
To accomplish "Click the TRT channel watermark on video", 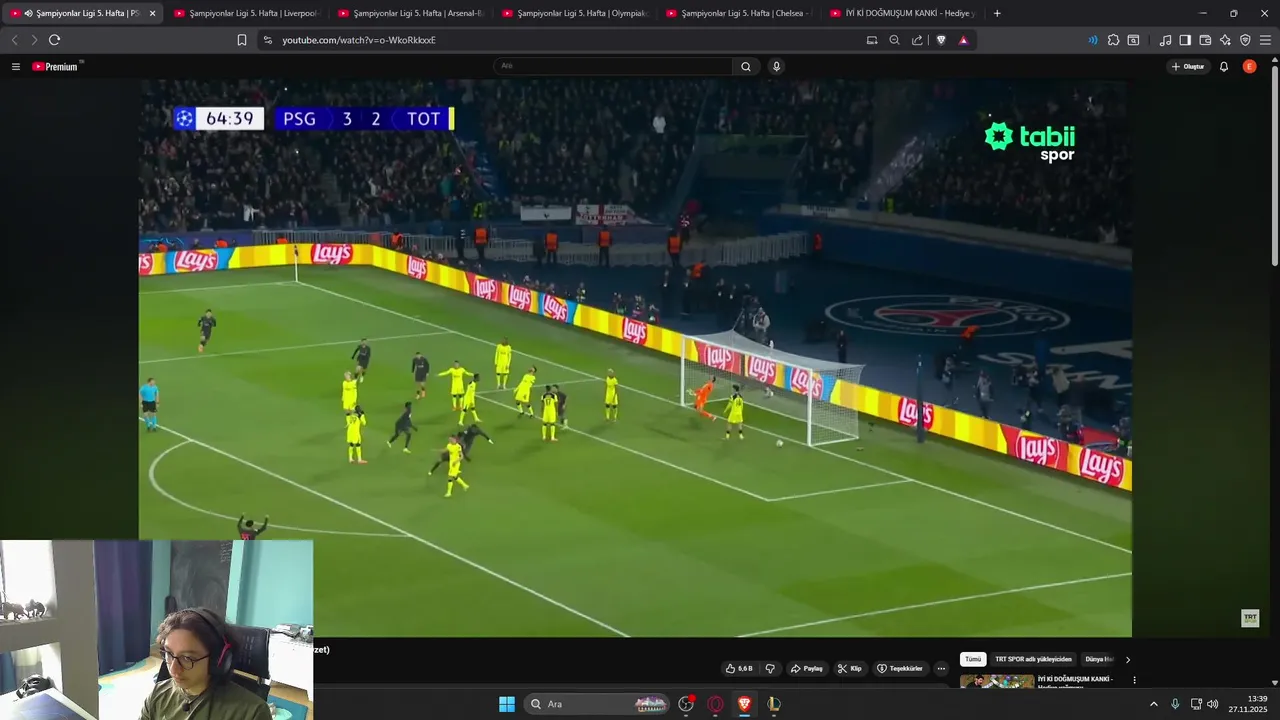I will coord(1250,618).
